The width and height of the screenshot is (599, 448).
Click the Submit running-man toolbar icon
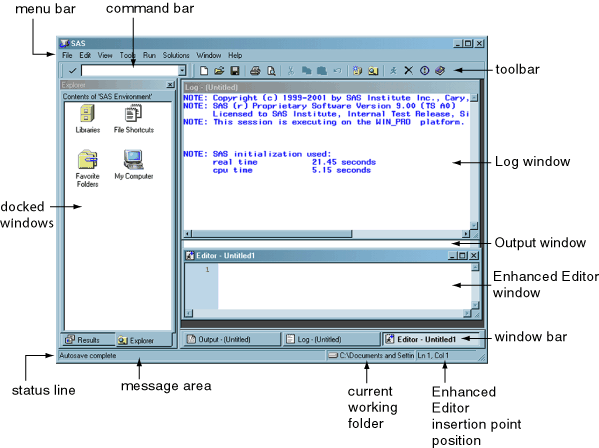(393, 71)
